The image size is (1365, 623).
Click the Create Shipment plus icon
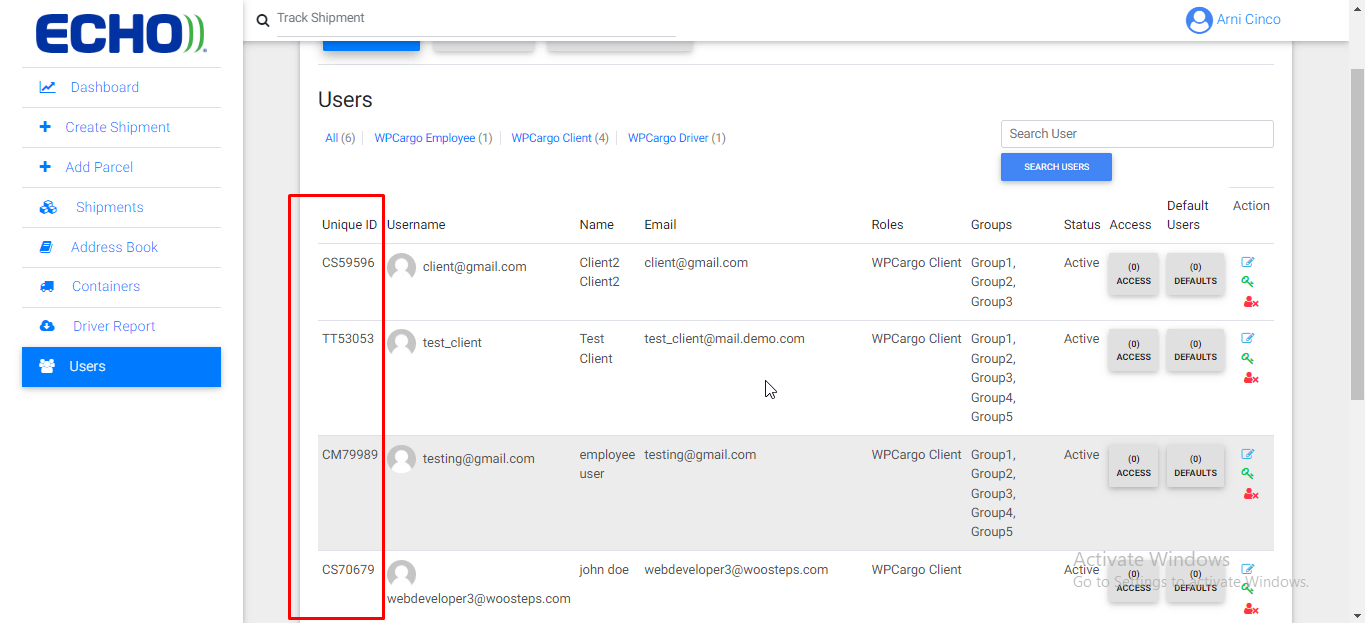point(45,127)
